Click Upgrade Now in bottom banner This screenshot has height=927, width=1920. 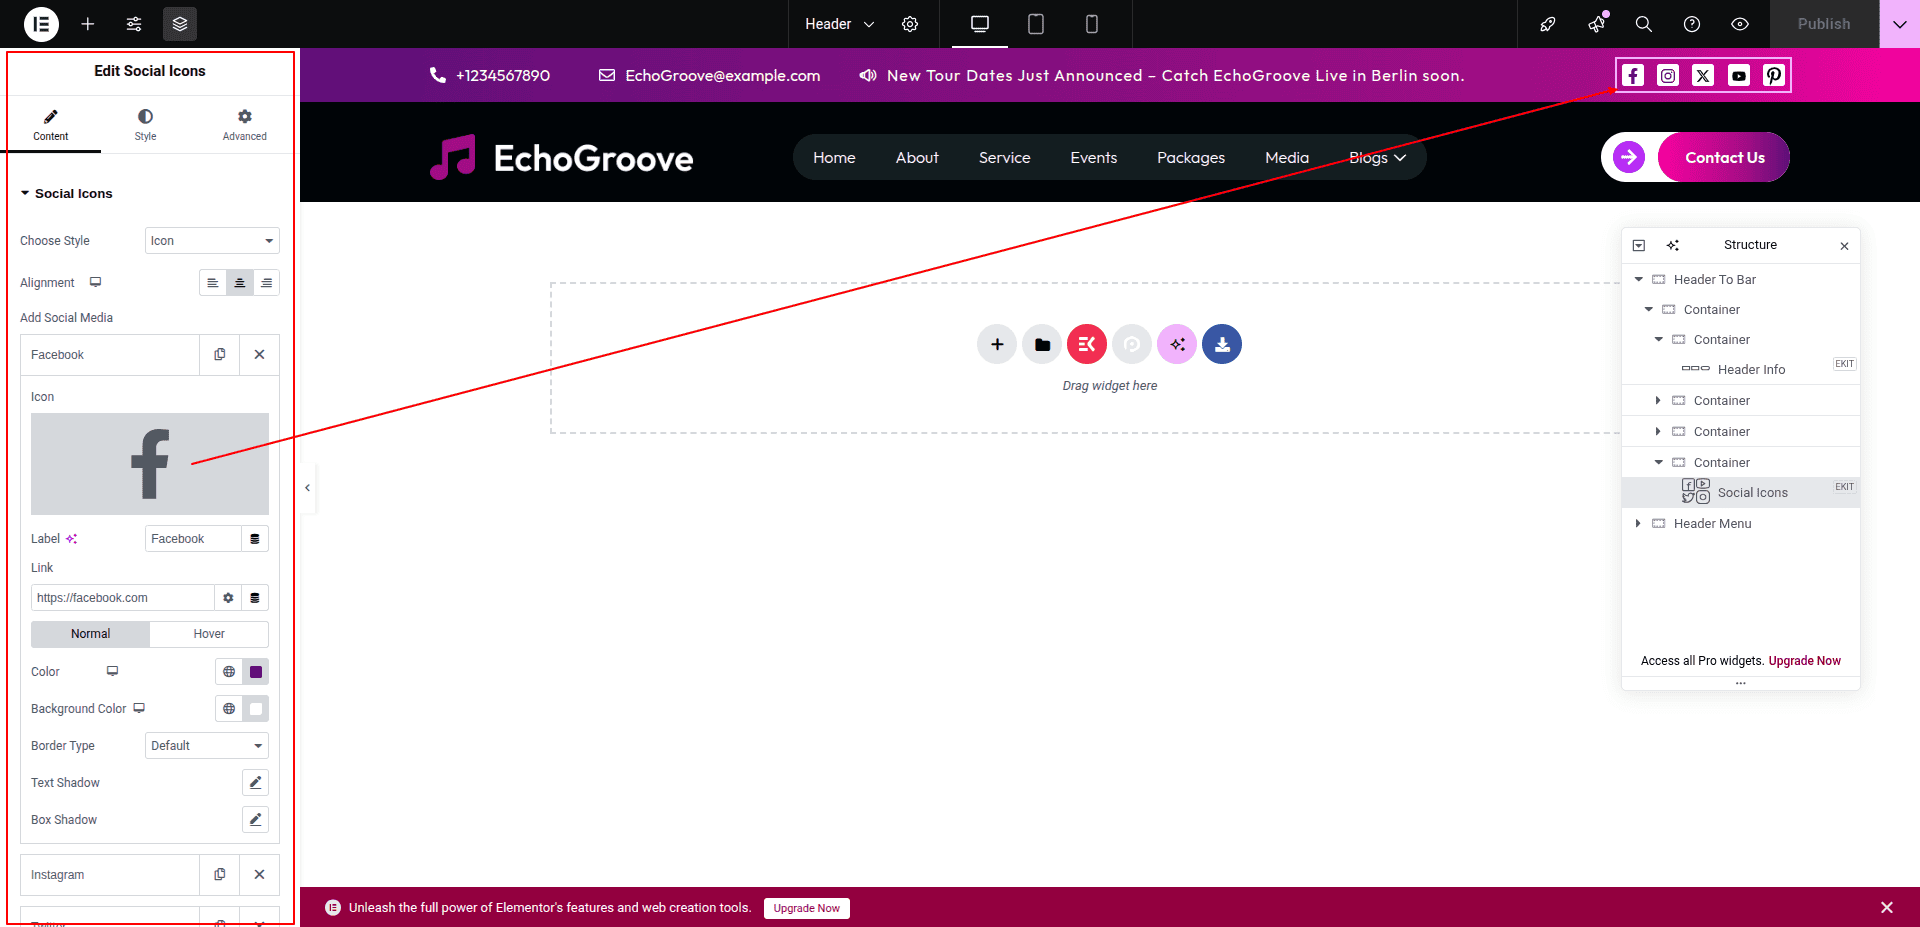click(806, 908)
